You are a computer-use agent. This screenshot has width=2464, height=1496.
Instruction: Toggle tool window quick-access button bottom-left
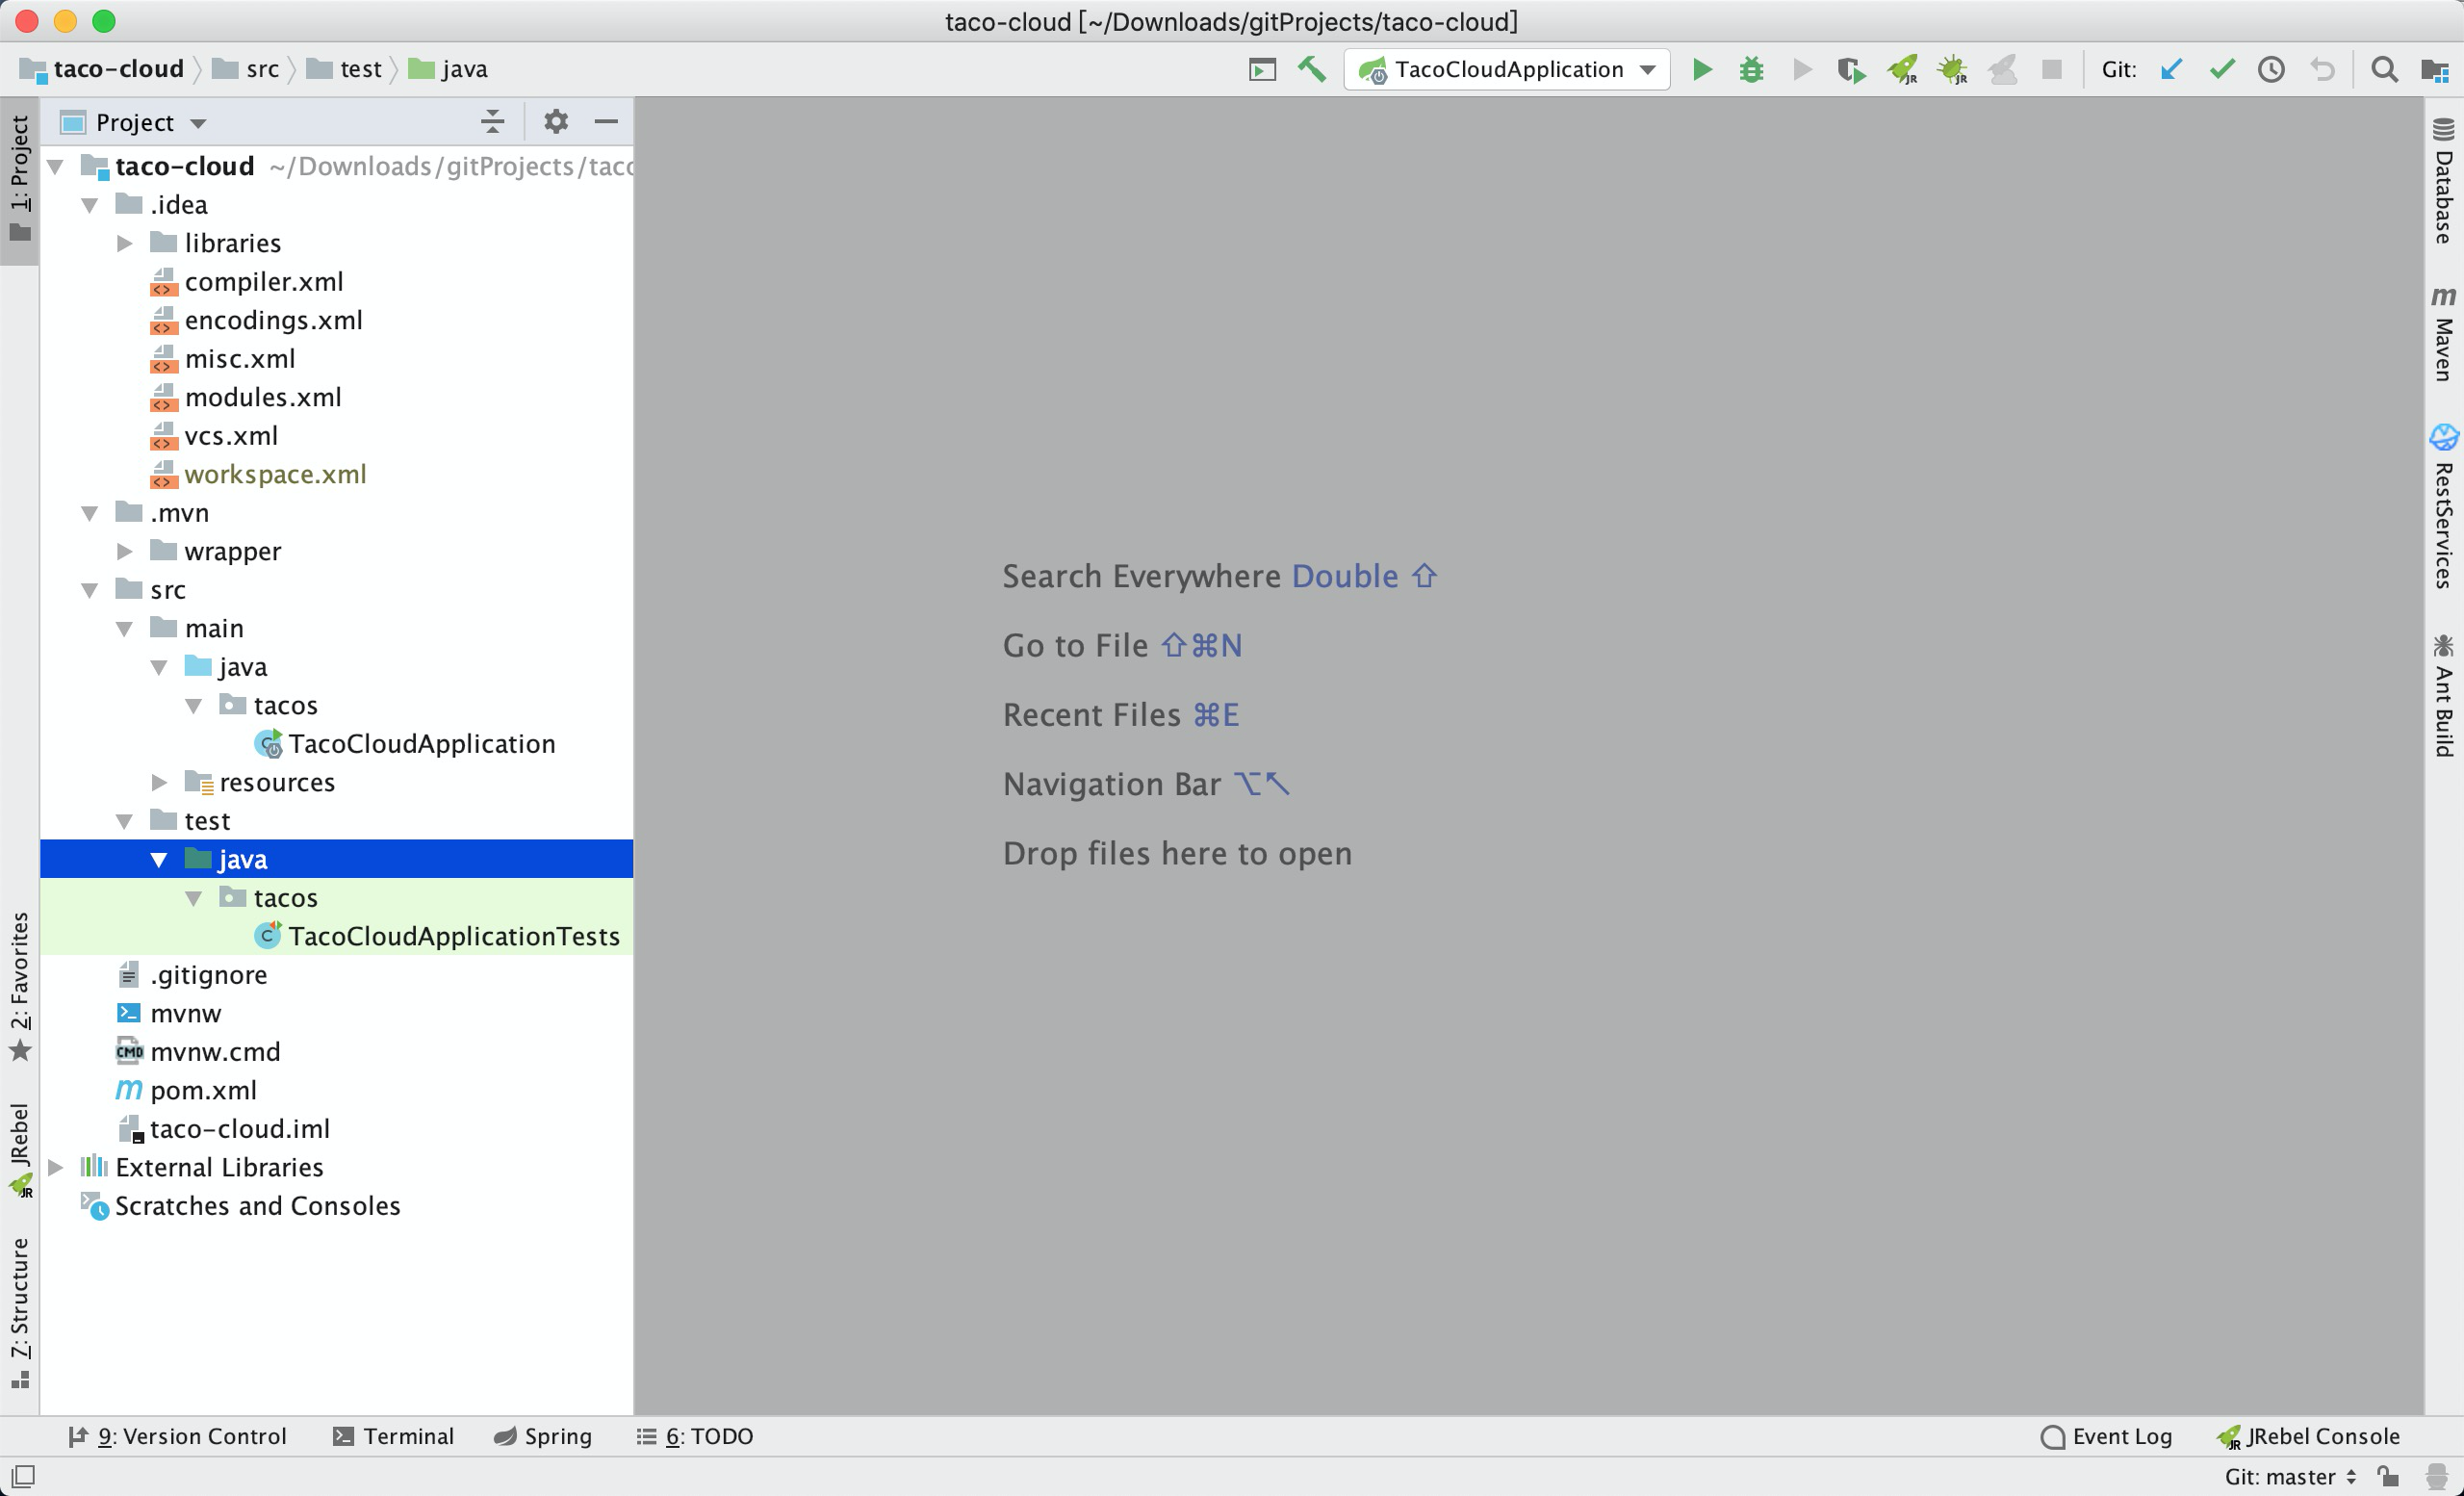pos(23,1476)
